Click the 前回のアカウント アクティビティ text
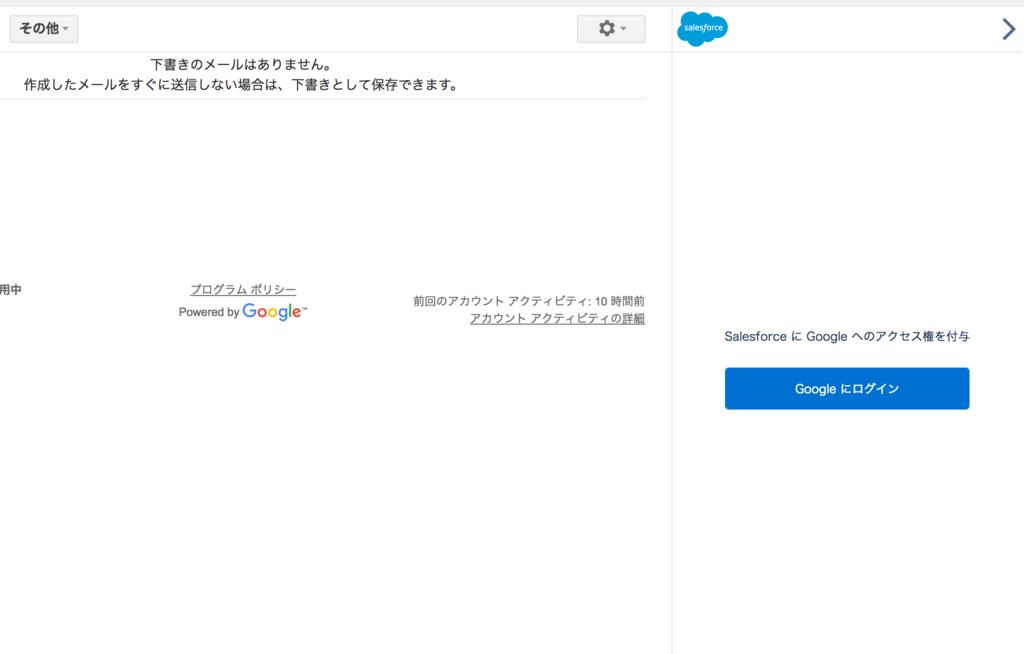This screenshot has height=654, width=1024. click(x=529, y=301)
